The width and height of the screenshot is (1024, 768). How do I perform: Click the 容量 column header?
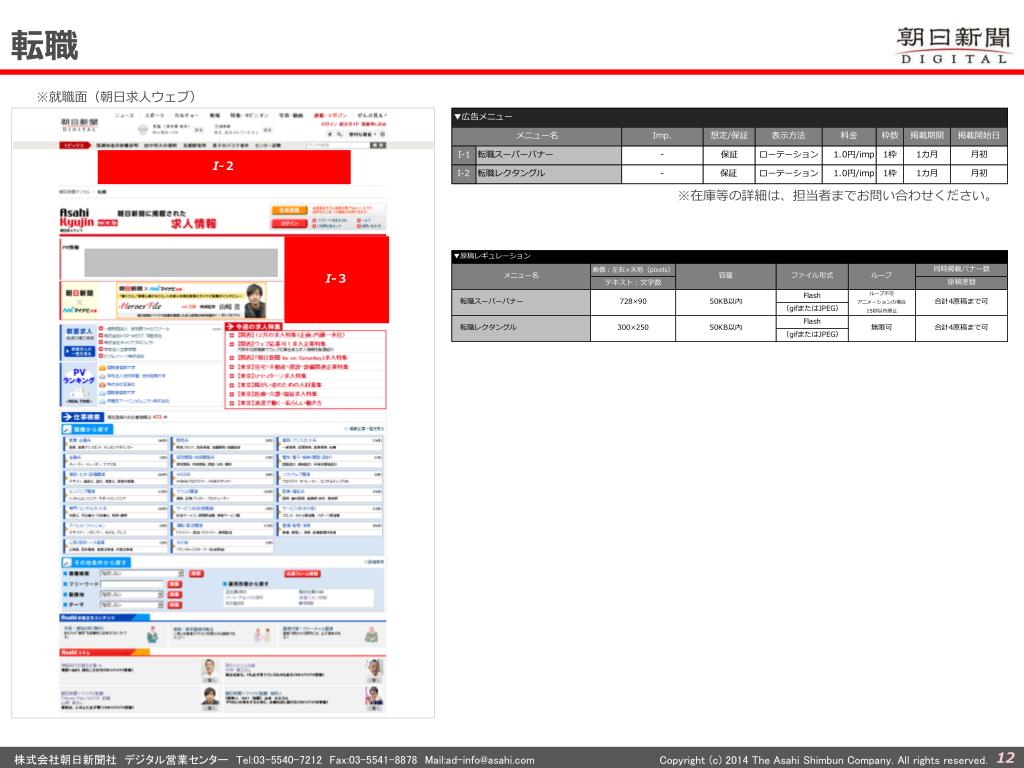pyautogui.click(x=726, y=276)
